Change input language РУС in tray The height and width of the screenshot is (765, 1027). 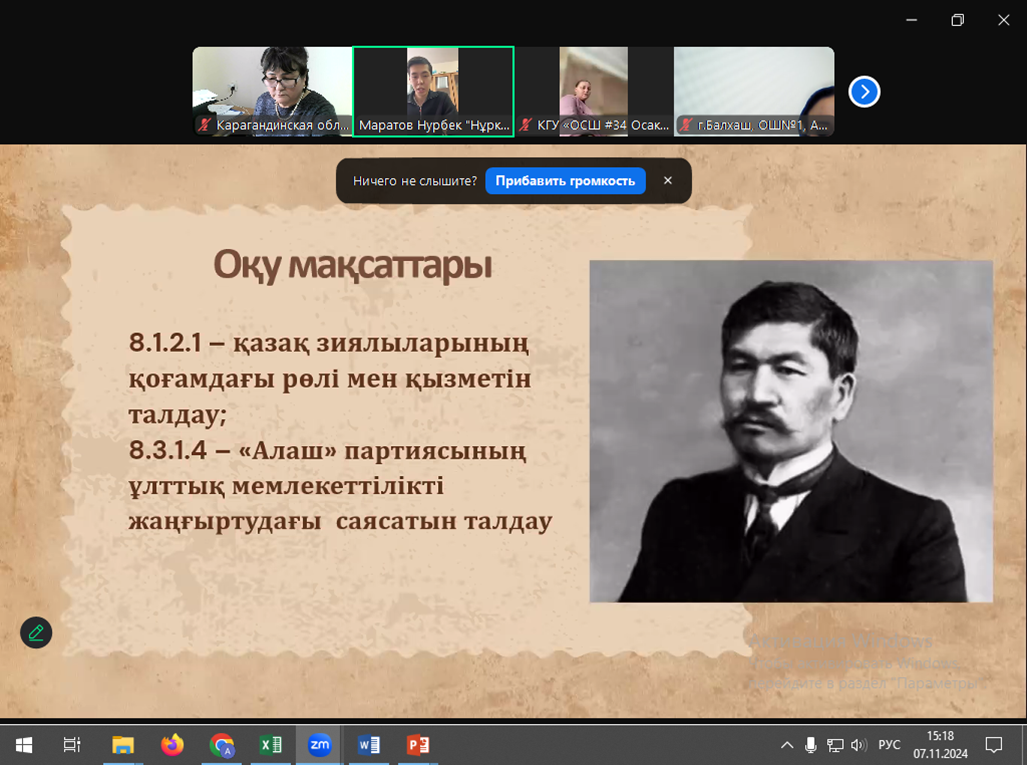click(x=889, y=745)
